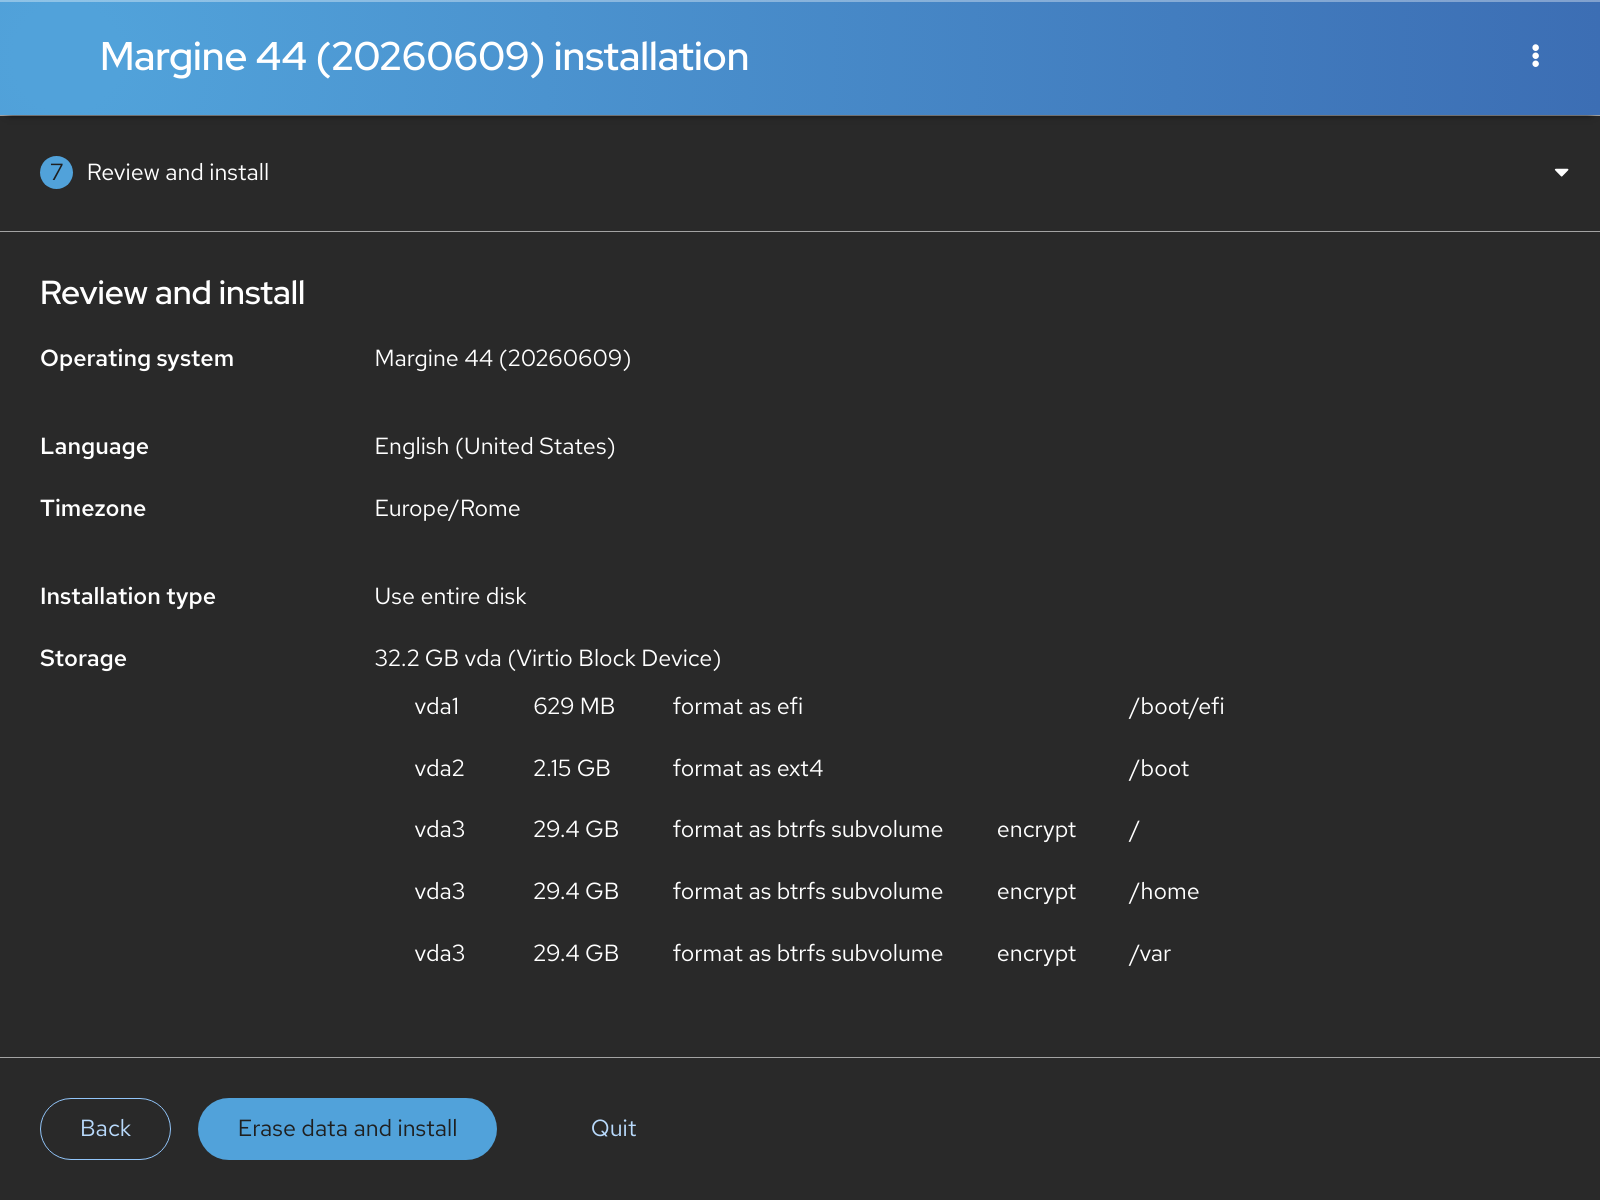Screen dimensions: 1600x1200
Task: Select the 'Review and install' step label
Action: pyautogui.click(x=178, y=172)
